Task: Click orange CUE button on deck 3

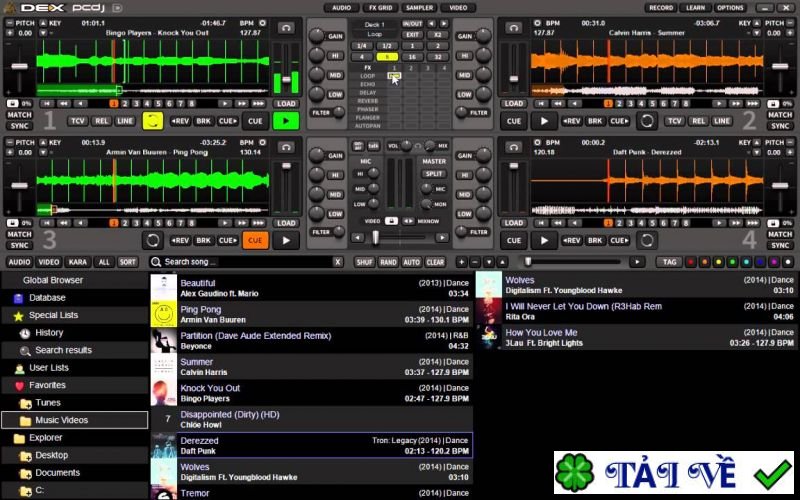Action: tap(255, 240)
